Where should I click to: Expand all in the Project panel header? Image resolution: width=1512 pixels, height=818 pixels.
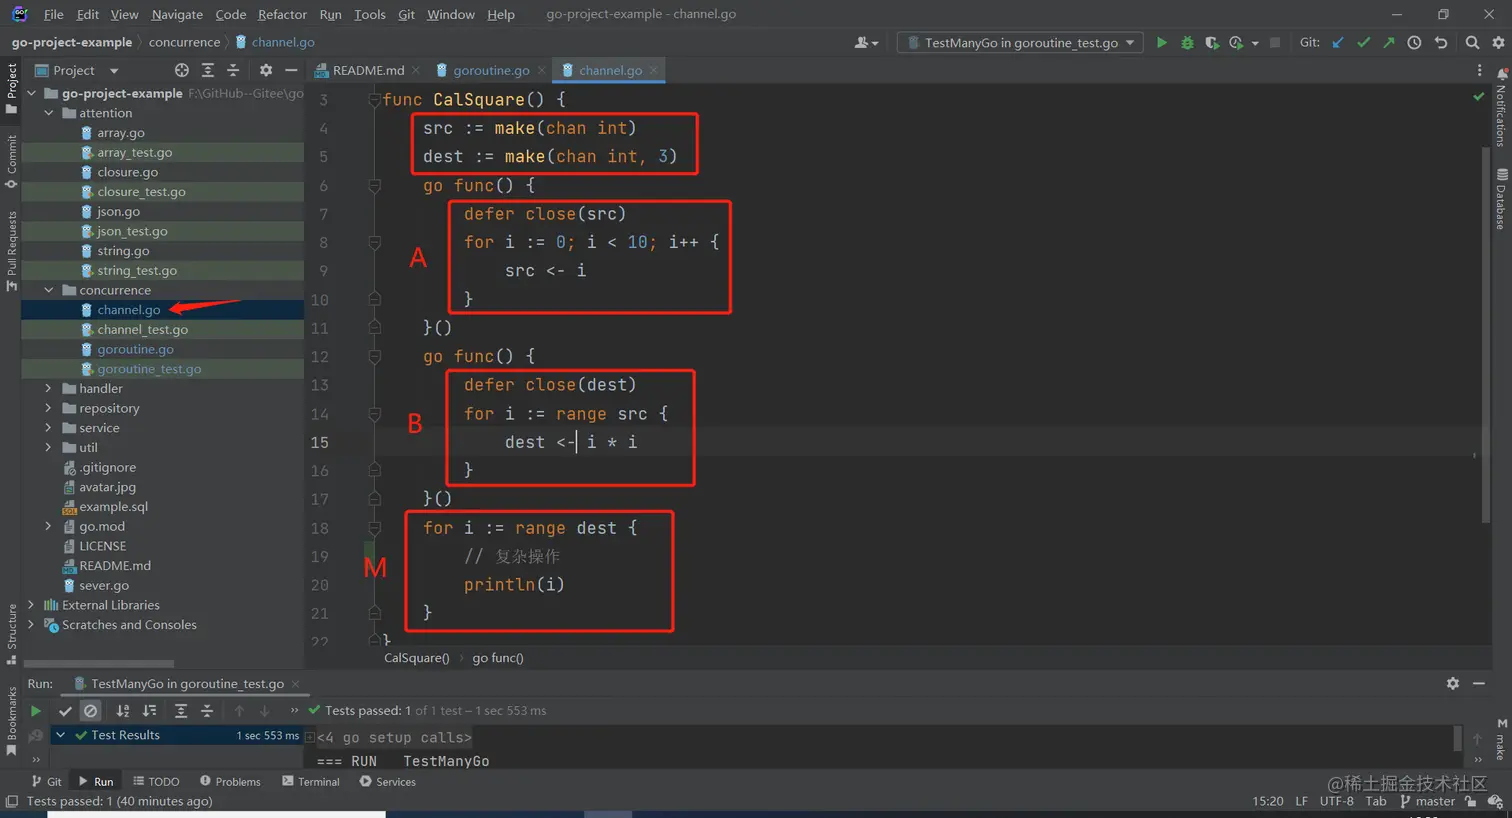208,70
